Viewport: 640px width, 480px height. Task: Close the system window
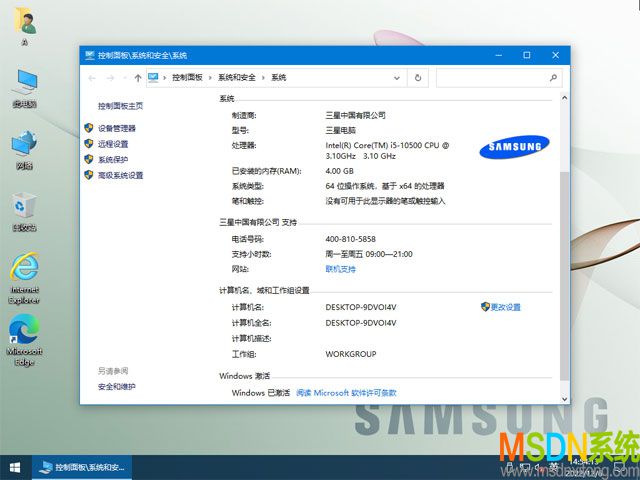[x=556, y=55]
